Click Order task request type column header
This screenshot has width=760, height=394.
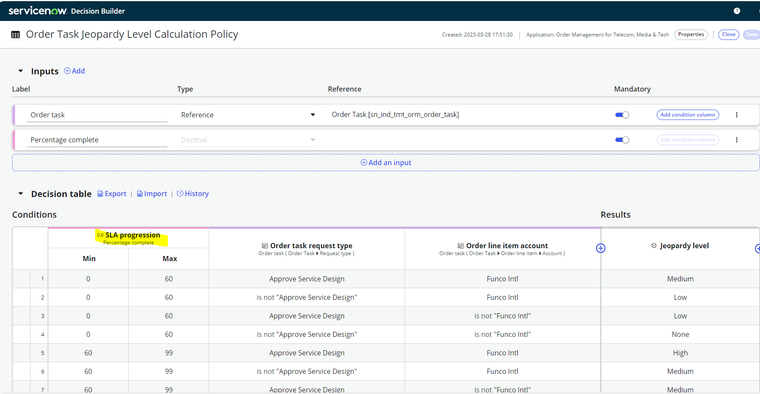tap(307, 249)
